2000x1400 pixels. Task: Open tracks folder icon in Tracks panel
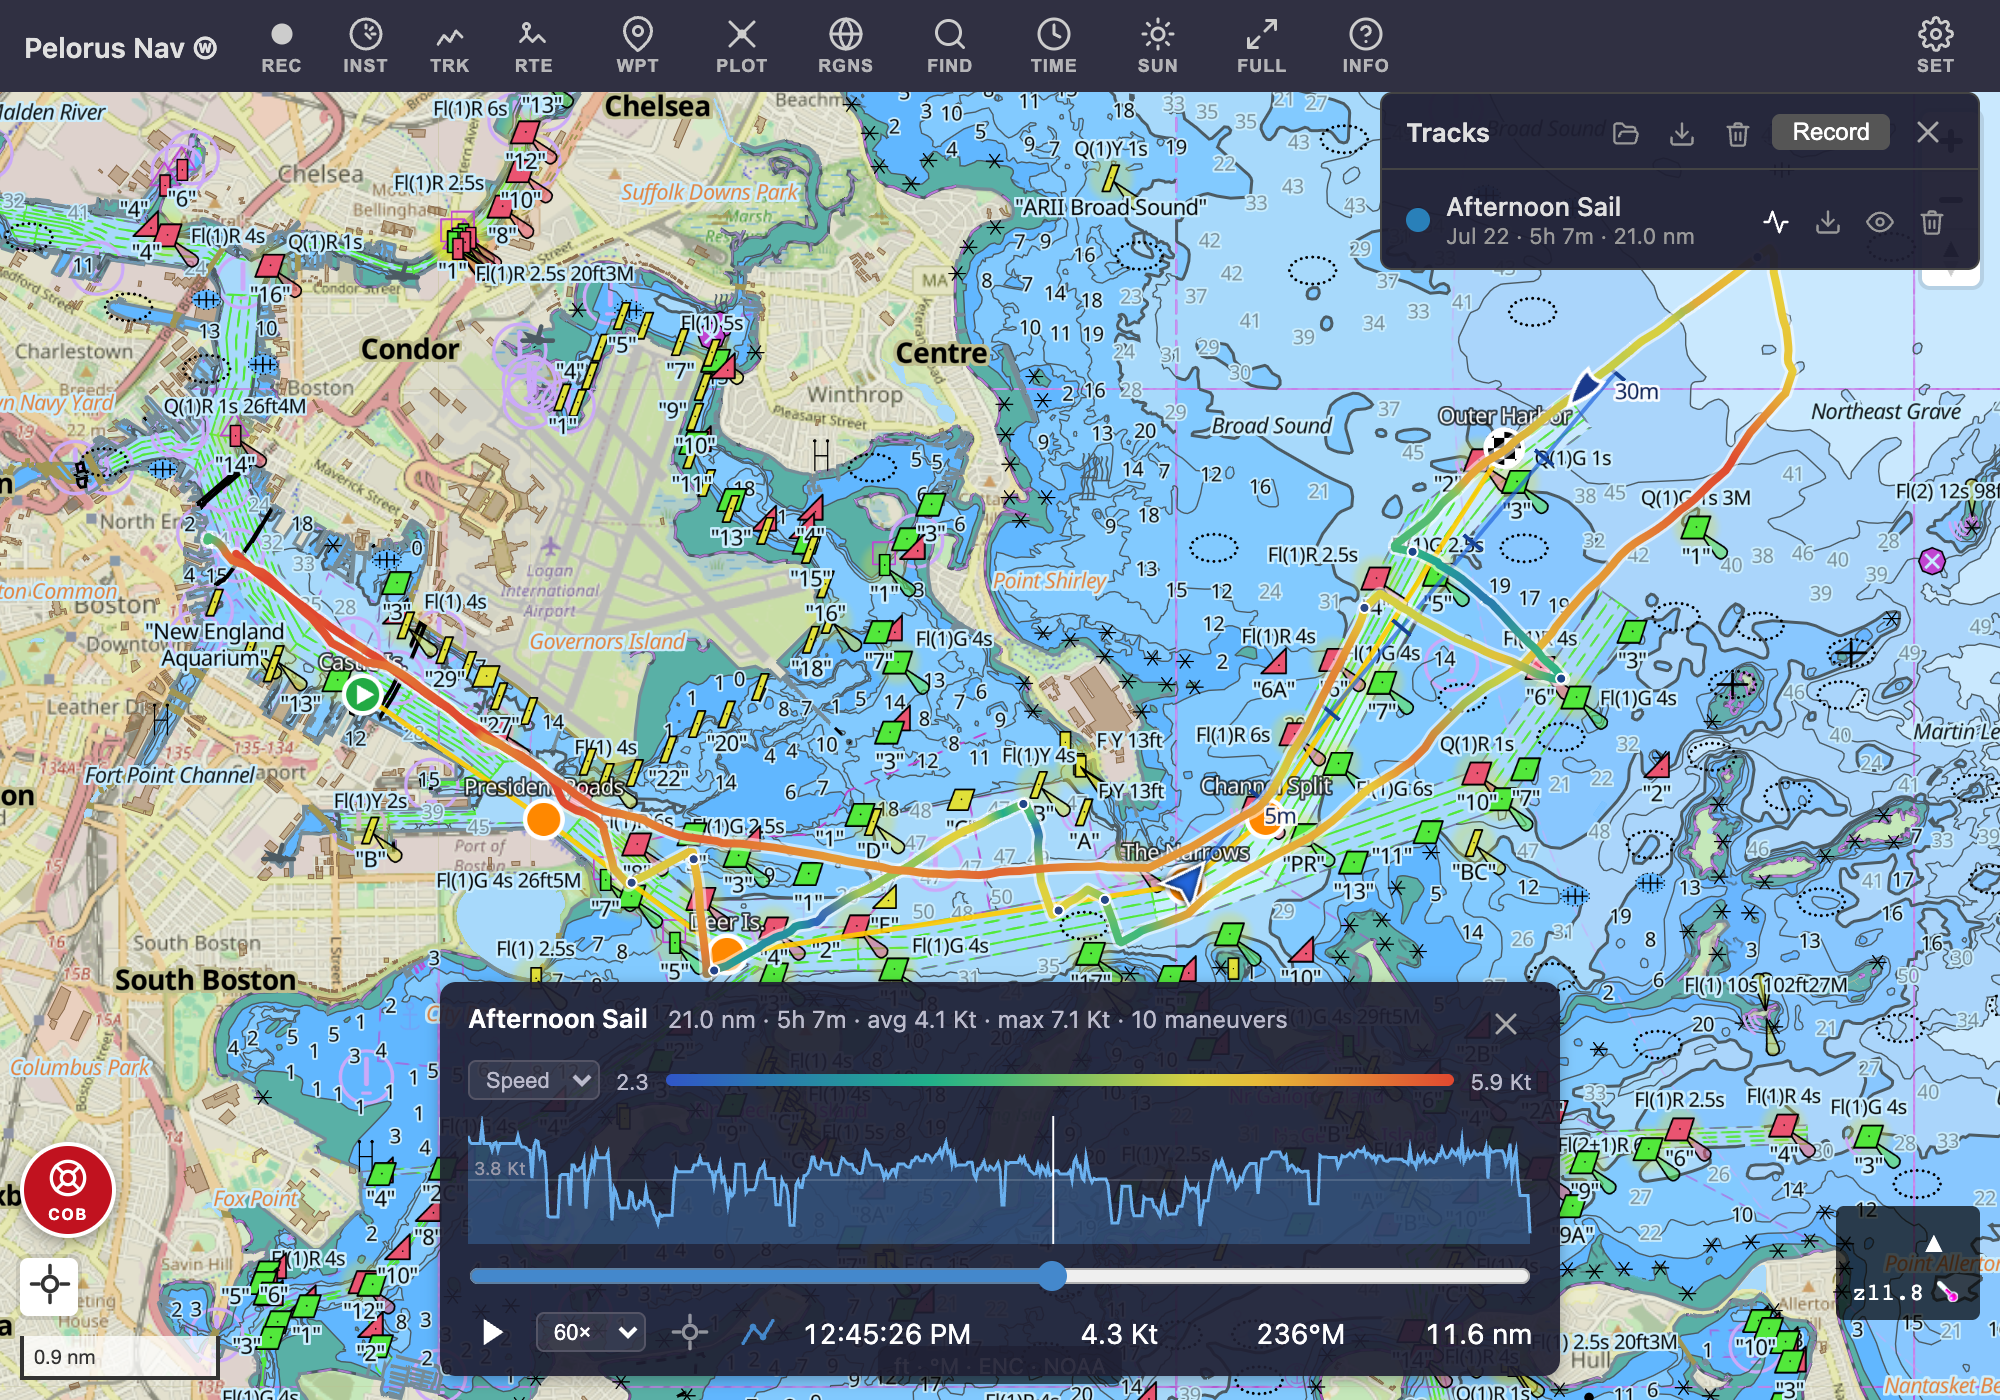pyautogui.click(x=1626, y=133)
